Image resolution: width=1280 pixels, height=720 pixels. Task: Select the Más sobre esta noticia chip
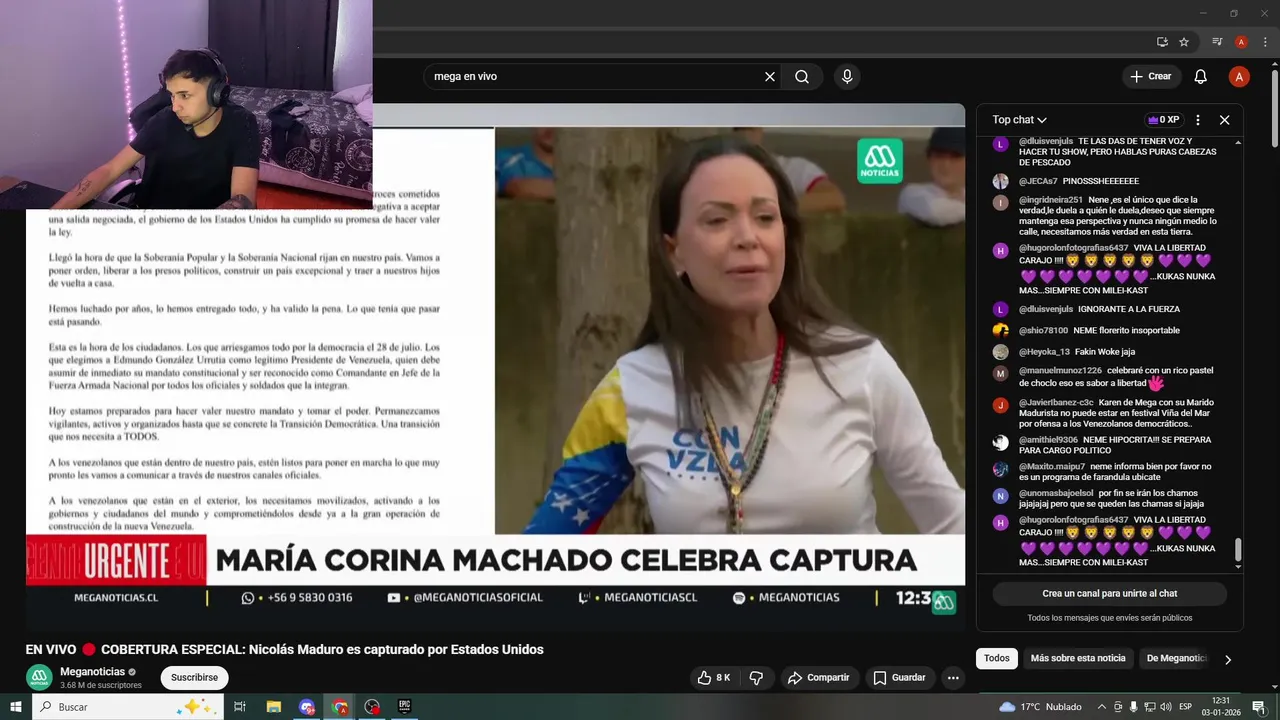1078,658
